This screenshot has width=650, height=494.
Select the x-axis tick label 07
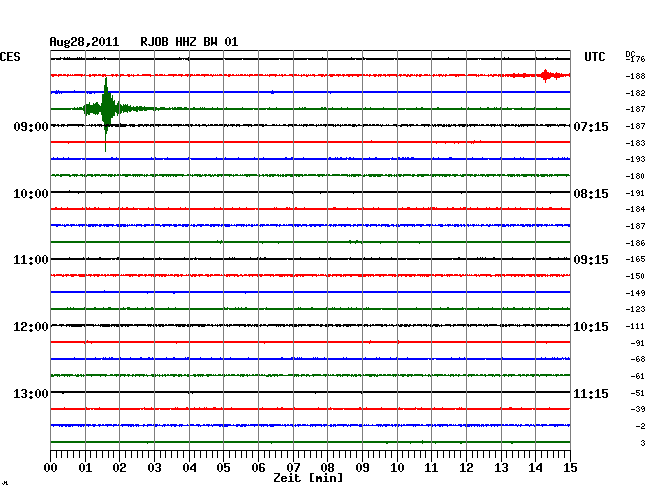(293, 468)
